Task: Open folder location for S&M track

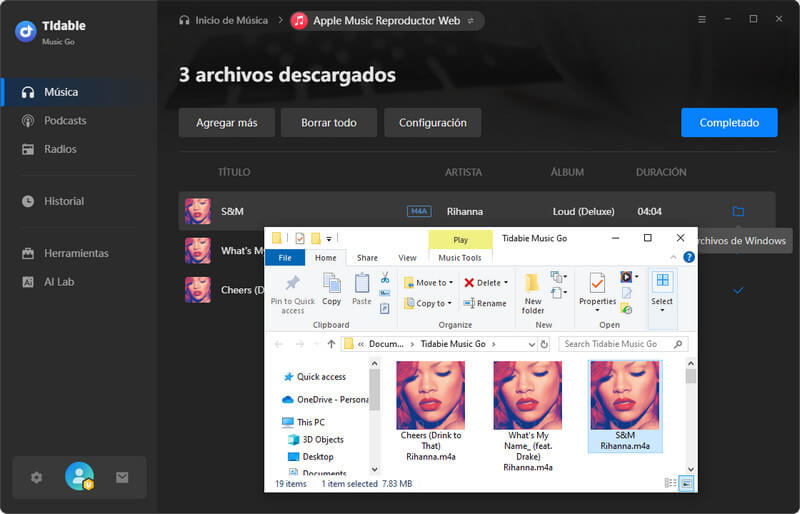Action: click(738, 211)
